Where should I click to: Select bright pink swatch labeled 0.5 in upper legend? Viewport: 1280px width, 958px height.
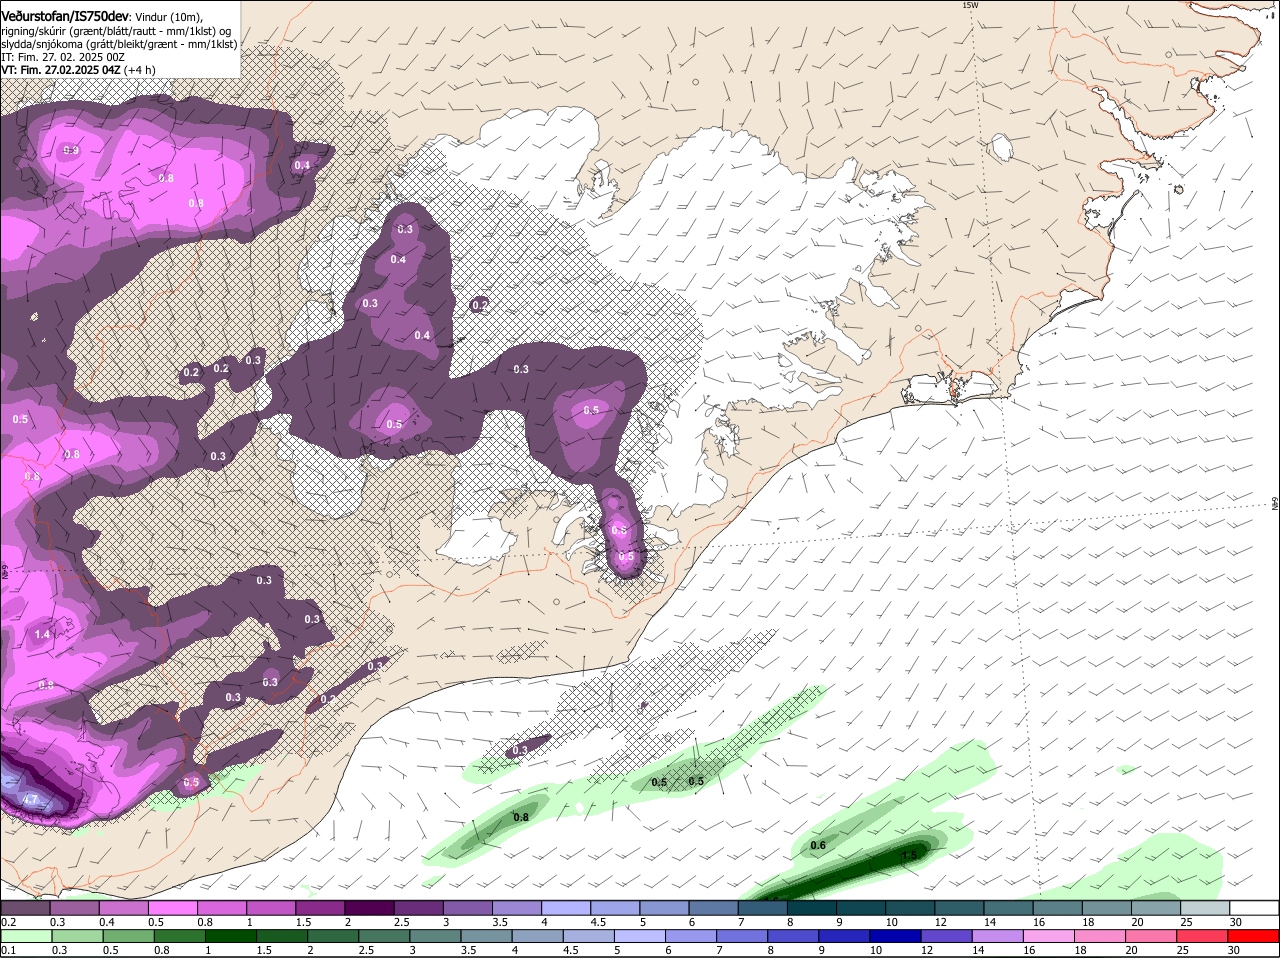[x=174, y=907]
